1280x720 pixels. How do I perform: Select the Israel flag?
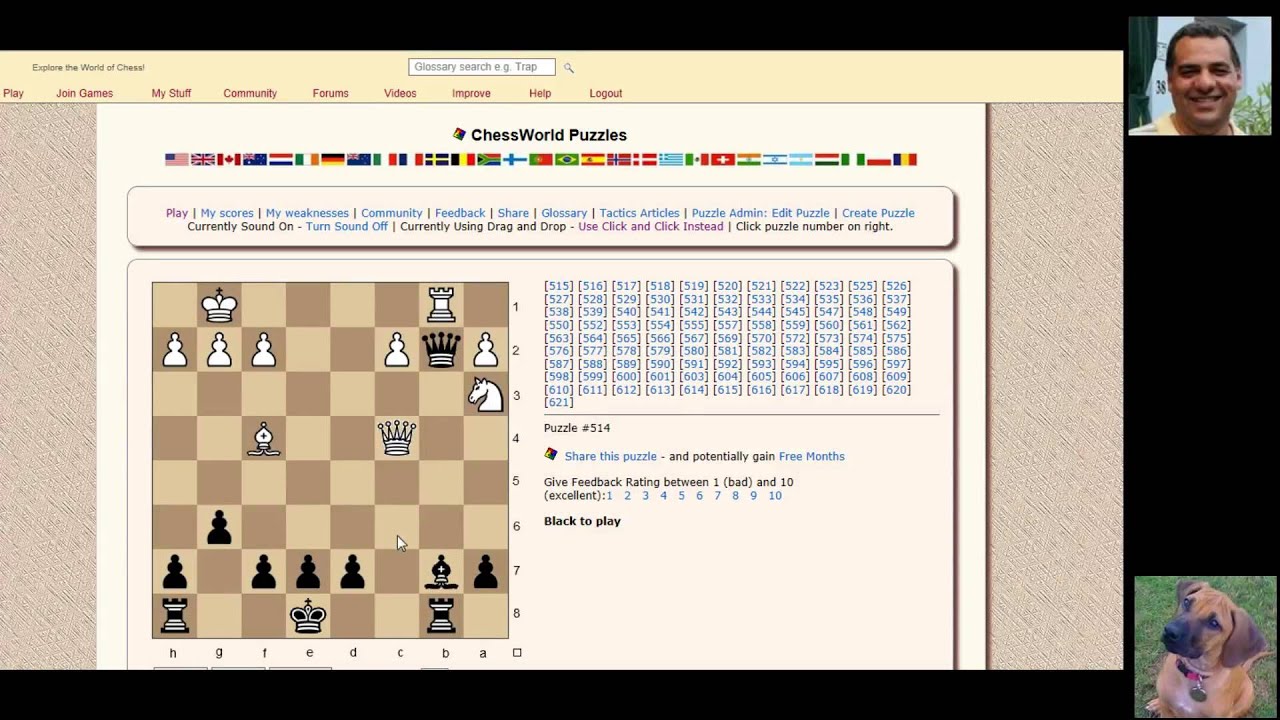[775, 160]
